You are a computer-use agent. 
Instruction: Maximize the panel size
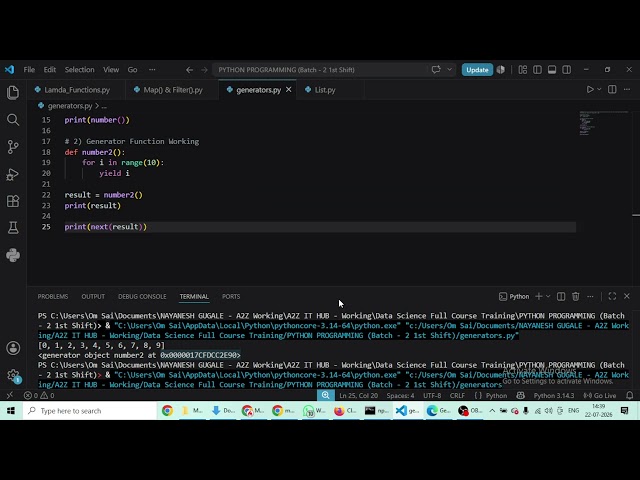(612, 296)
